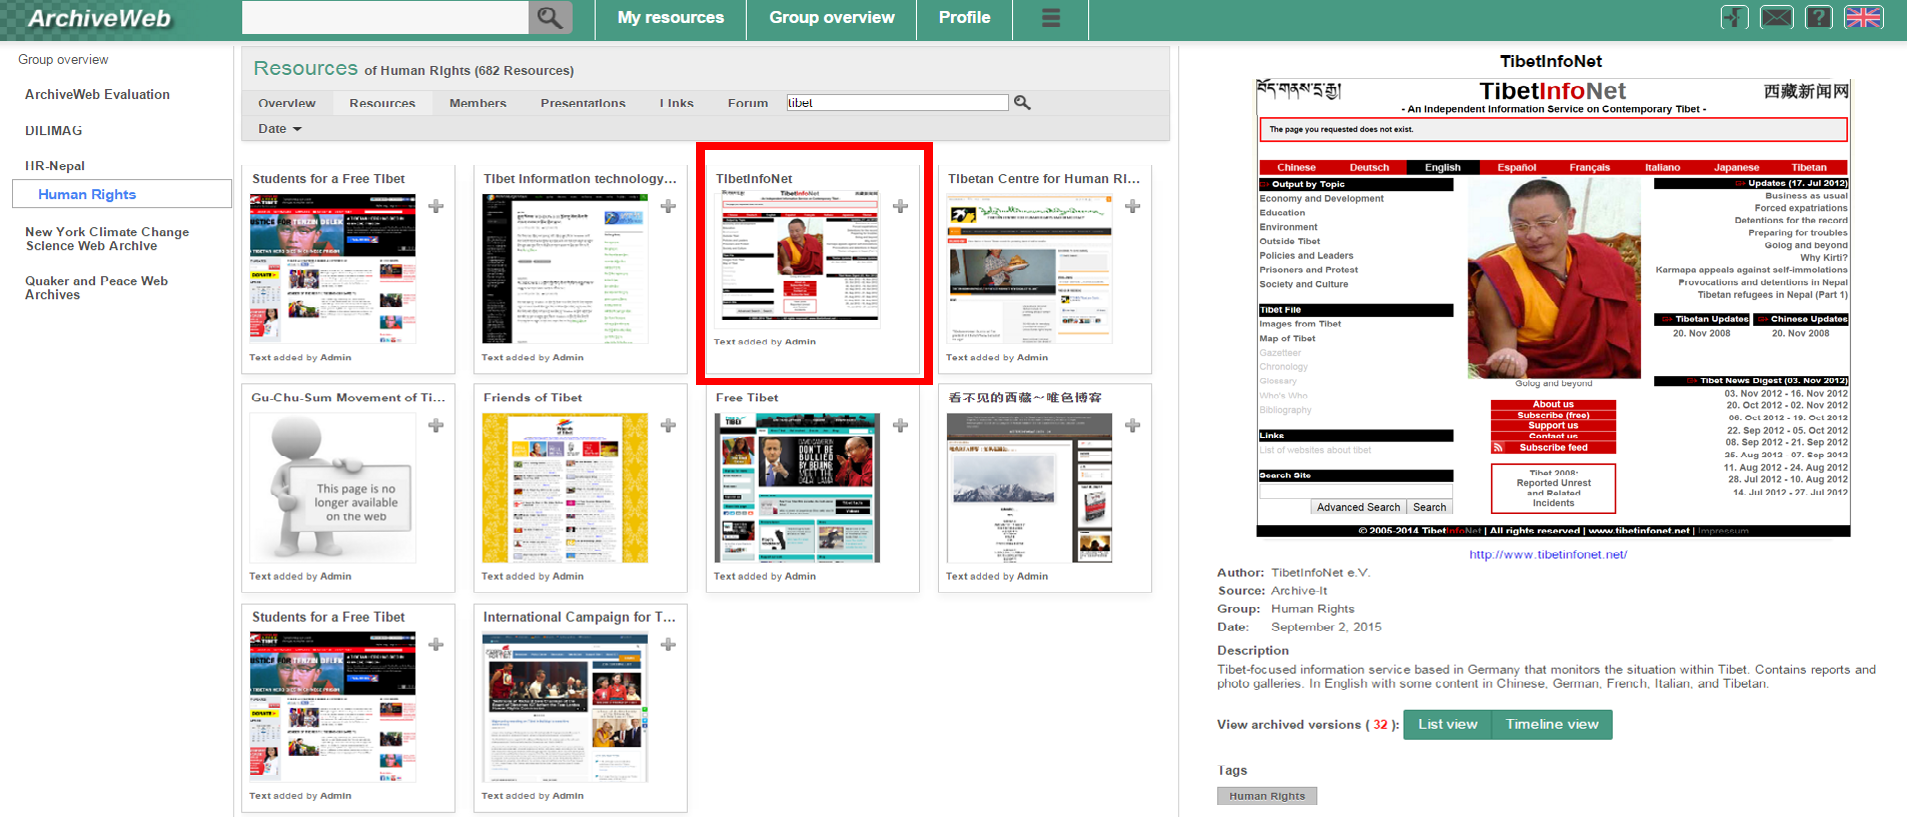Viewport: 1907px width, 817px height.
Task: Click the login door icon in header
Action: tap(1734, 17)
